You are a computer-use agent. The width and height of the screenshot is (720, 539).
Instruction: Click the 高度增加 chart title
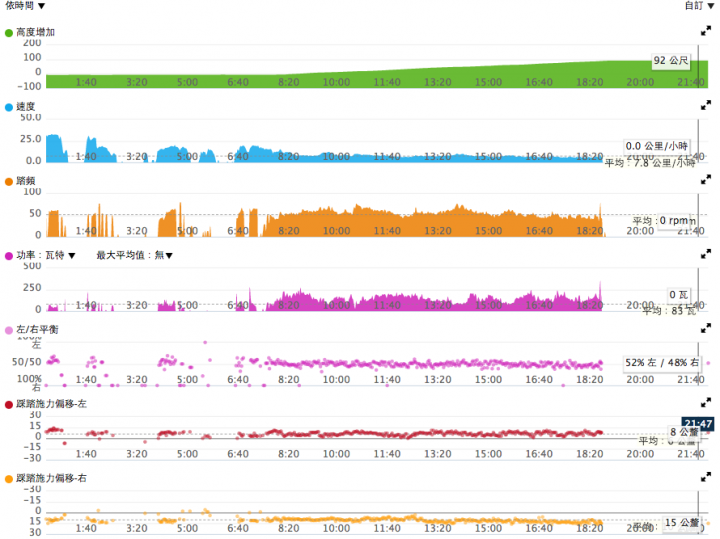pos(35,32)
